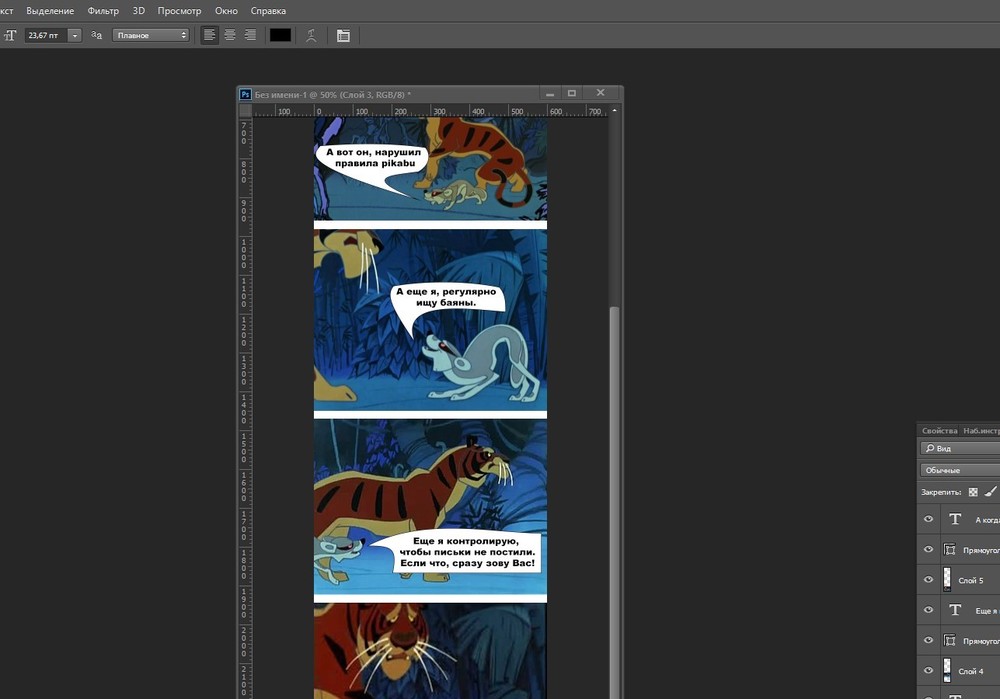Viewport: 1000px width, 699px height.
Task: Switch to the Наб.инстр panel tab
Action: (x=981, y=430)
